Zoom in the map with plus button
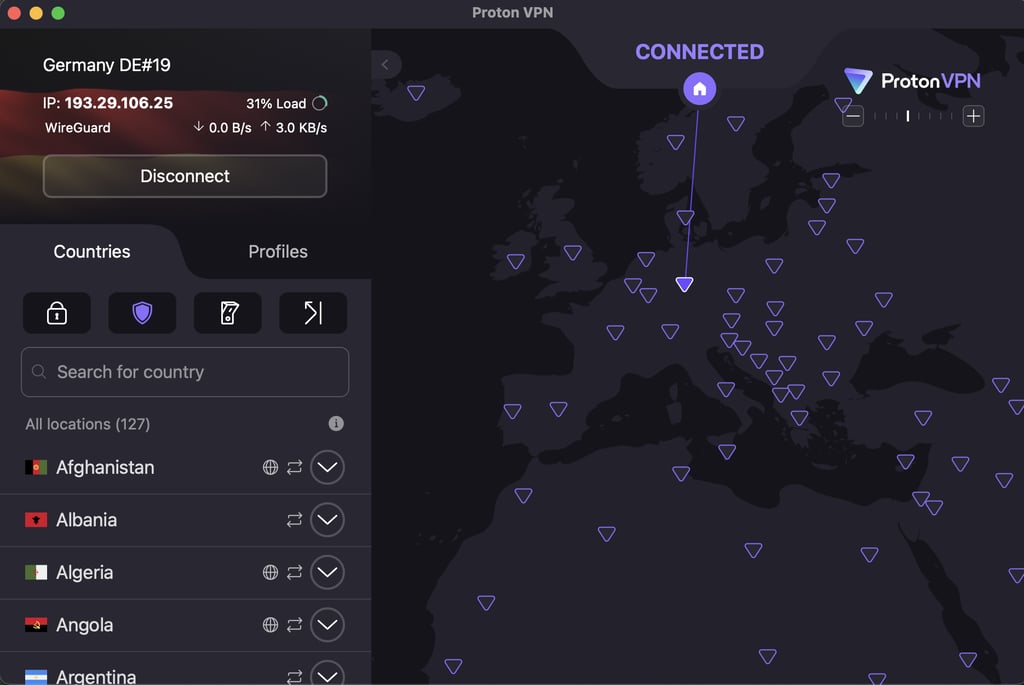1024x685 pixels. 973,116
